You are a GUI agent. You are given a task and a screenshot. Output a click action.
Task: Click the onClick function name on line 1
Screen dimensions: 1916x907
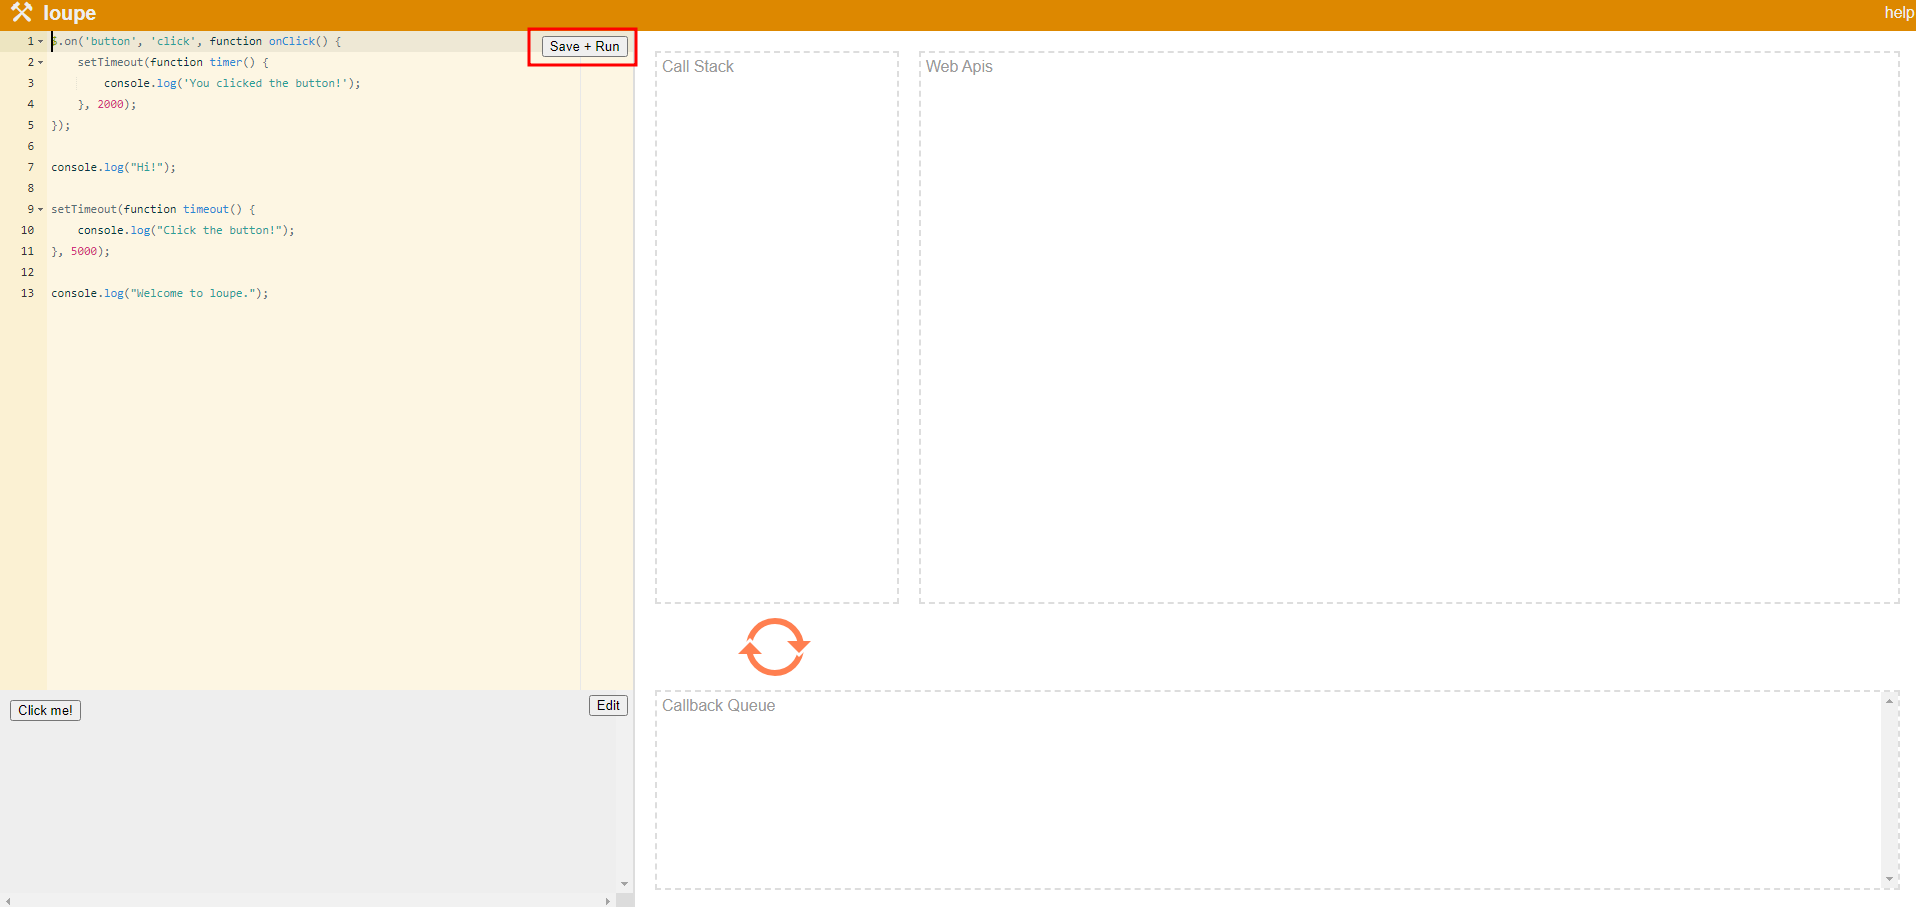point(291,41)
